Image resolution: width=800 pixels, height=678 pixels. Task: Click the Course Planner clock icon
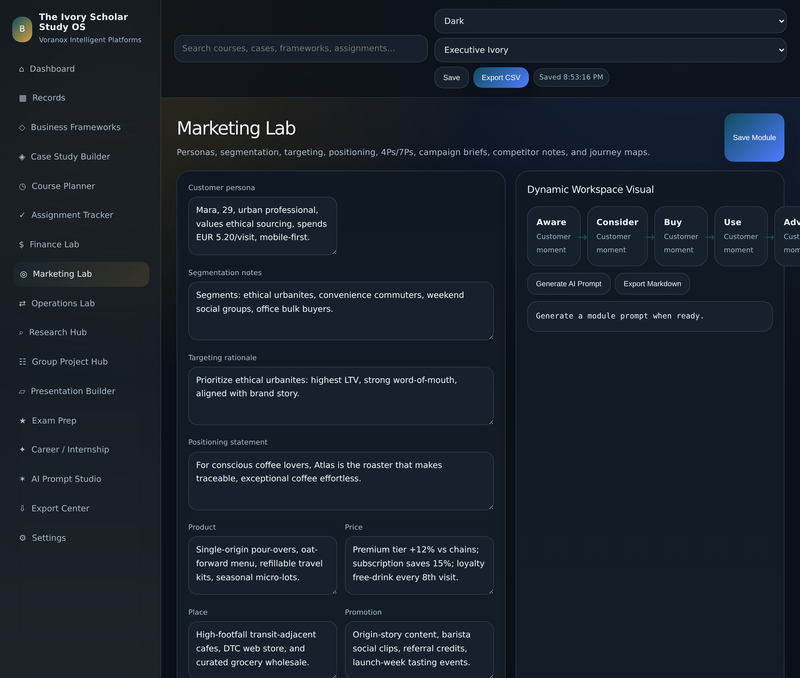pos(22,187)
